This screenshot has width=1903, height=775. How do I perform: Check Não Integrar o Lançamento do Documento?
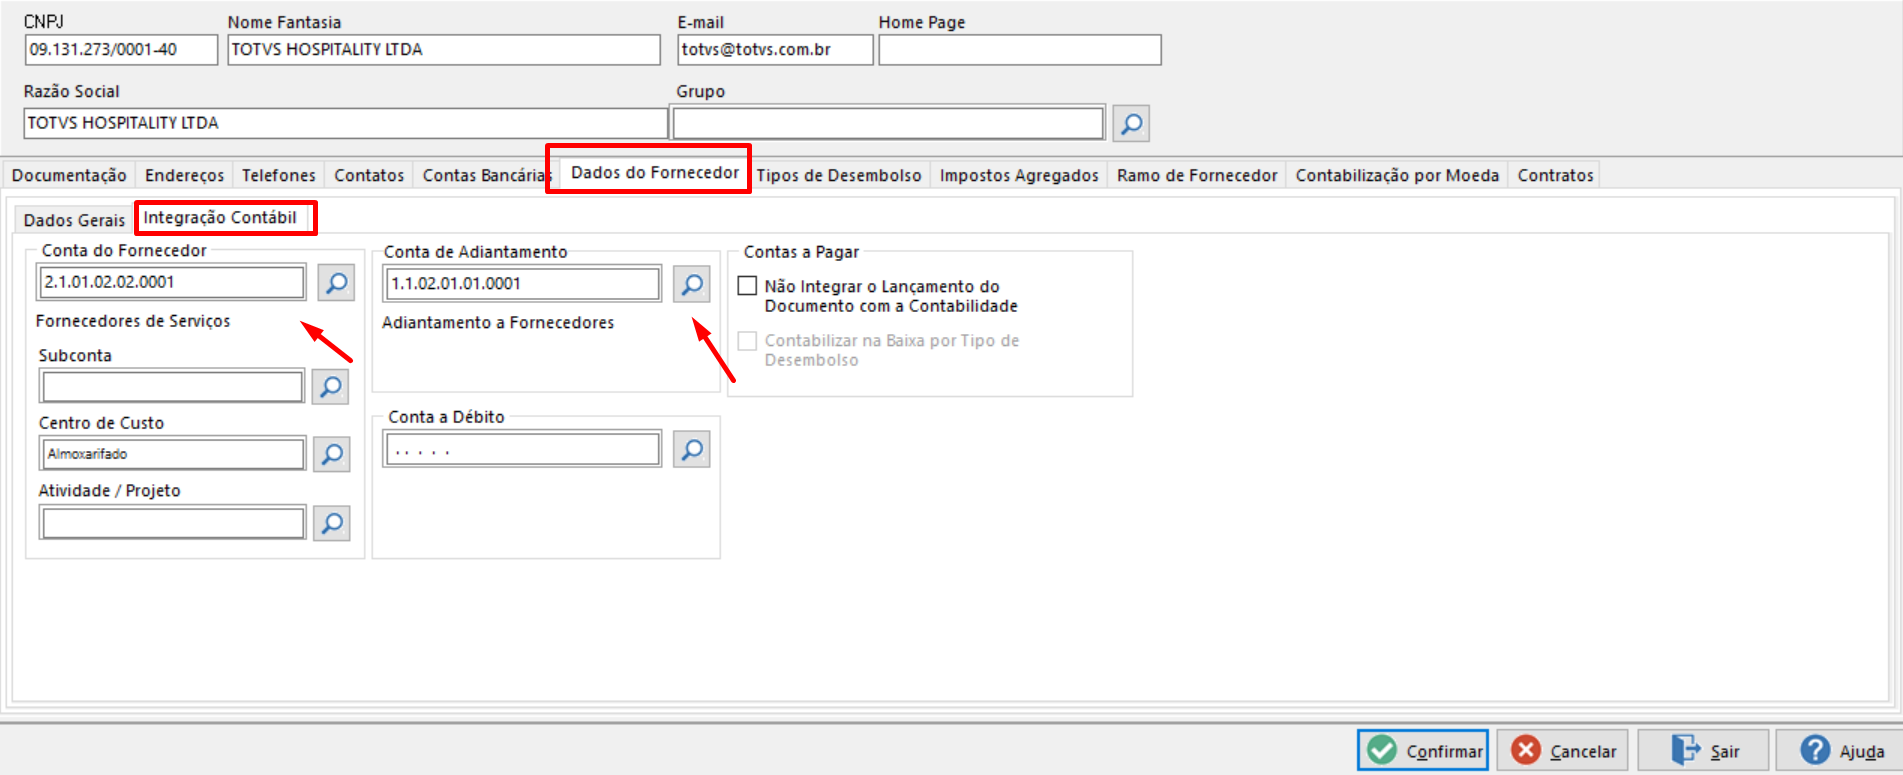pyautogui.click(x=747, y=286)
